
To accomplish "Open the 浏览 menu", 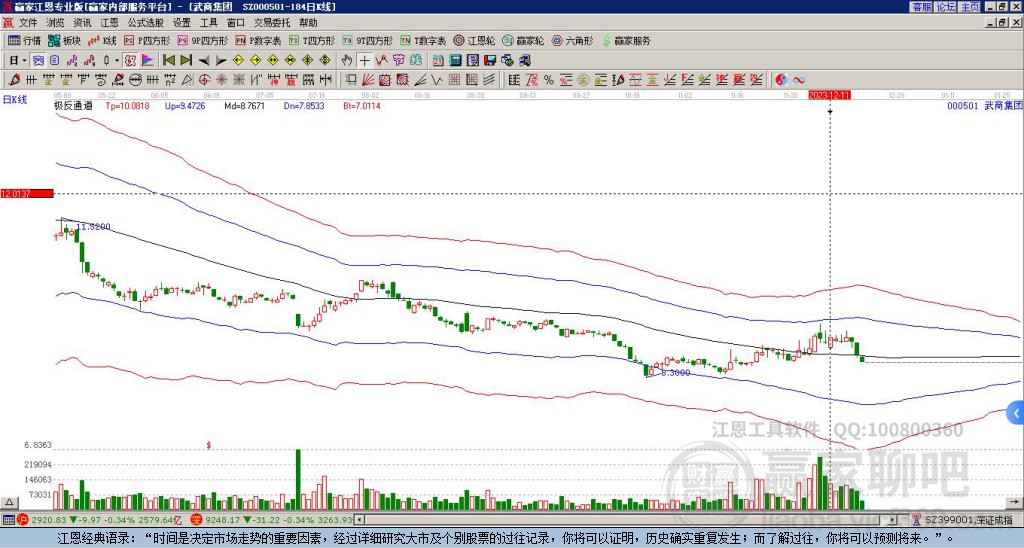I will 56,23.
